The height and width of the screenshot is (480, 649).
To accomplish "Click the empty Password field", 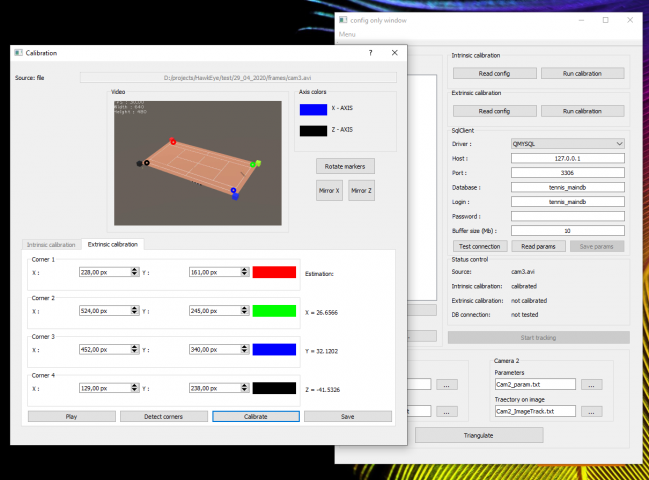I will click(x=568, y=216).
